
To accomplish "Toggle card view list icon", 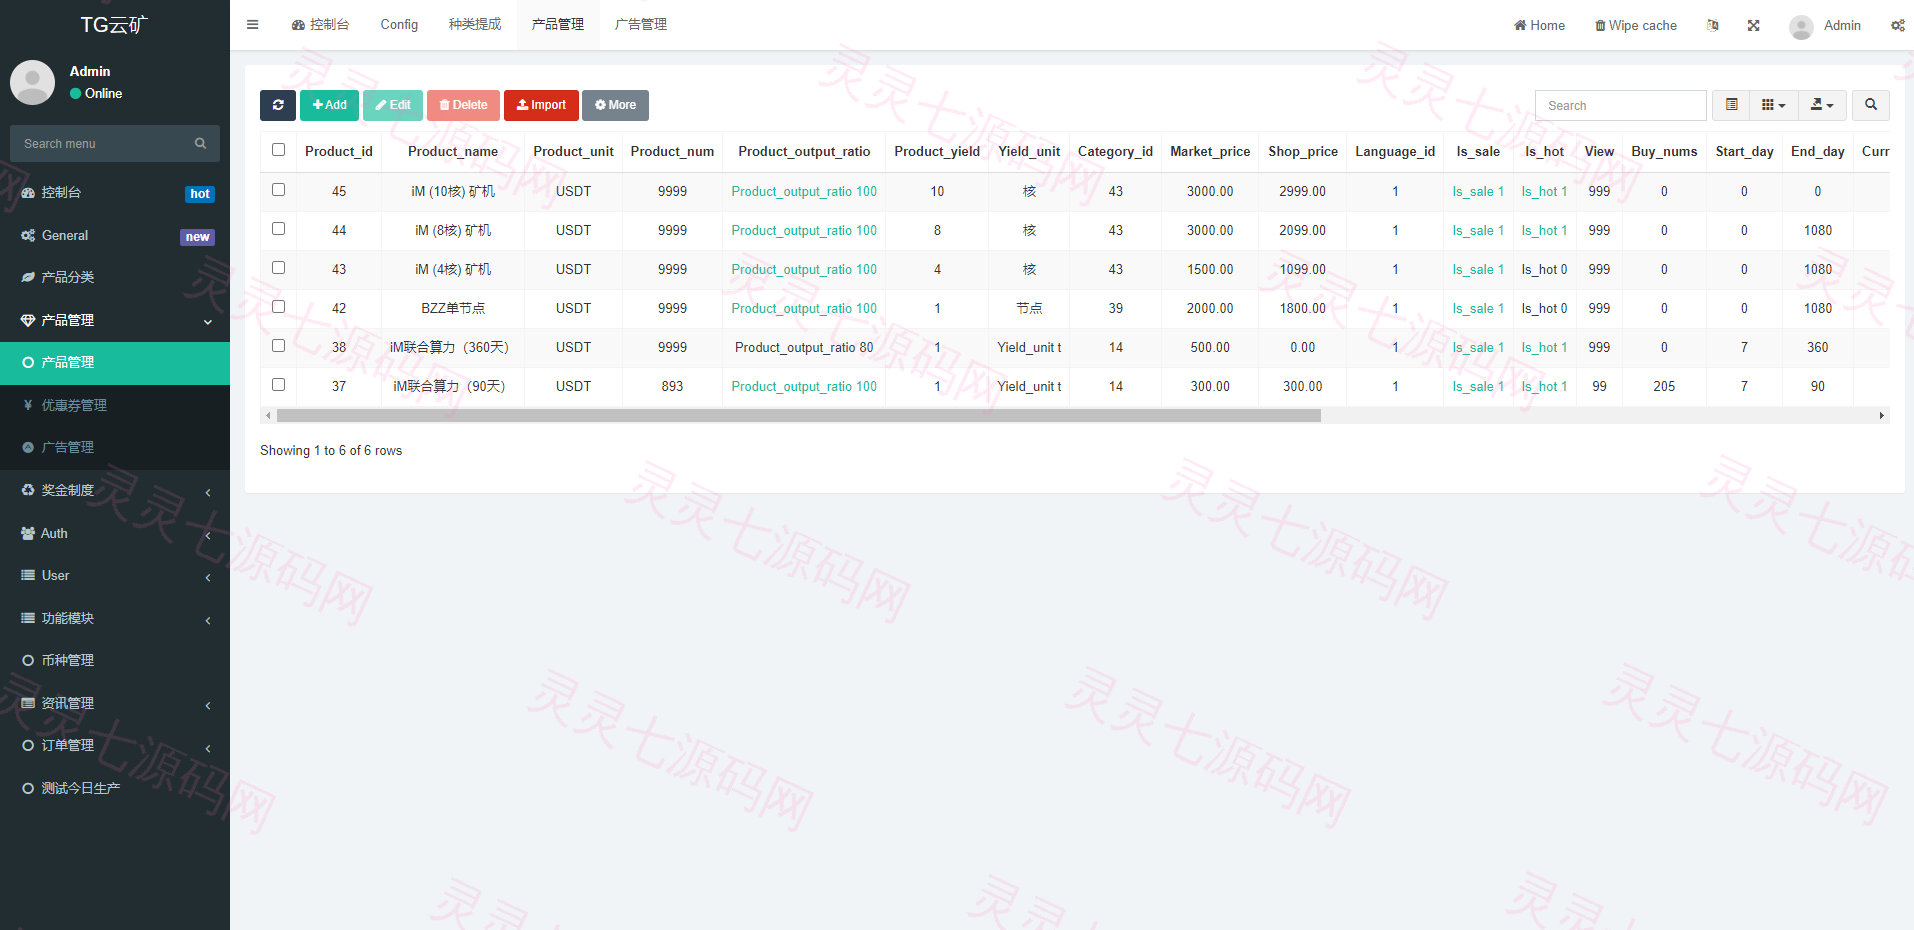I will click(x=1732, y=105).
